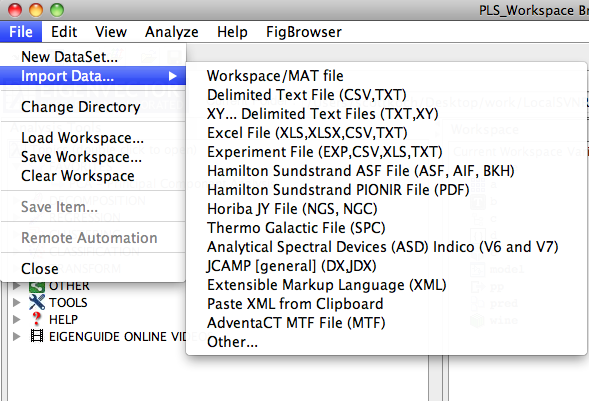Open the Analyze menu

[172, 32]
